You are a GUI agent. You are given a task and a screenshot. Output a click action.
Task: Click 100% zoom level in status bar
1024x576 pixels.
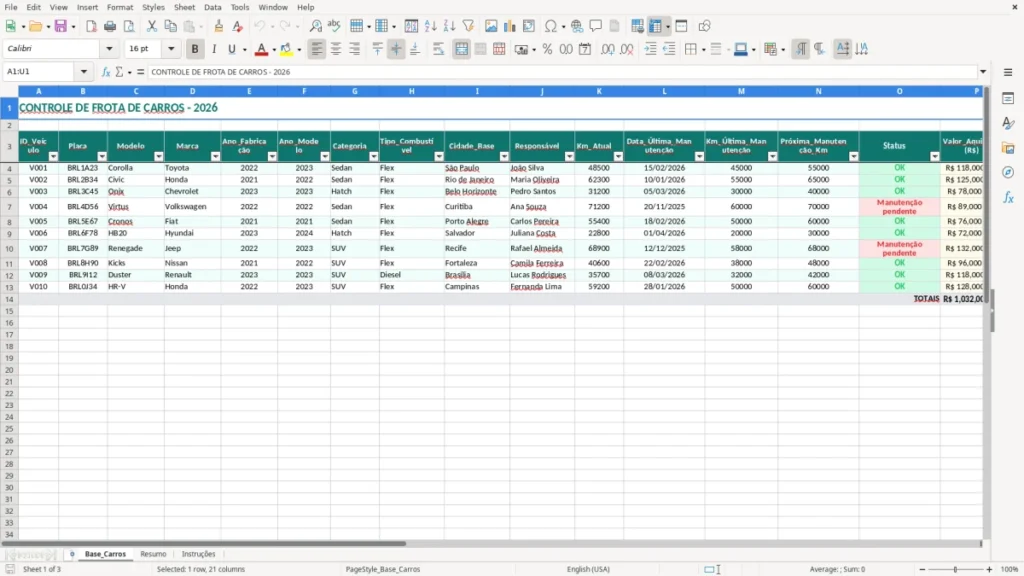[x=1009, y=569]
